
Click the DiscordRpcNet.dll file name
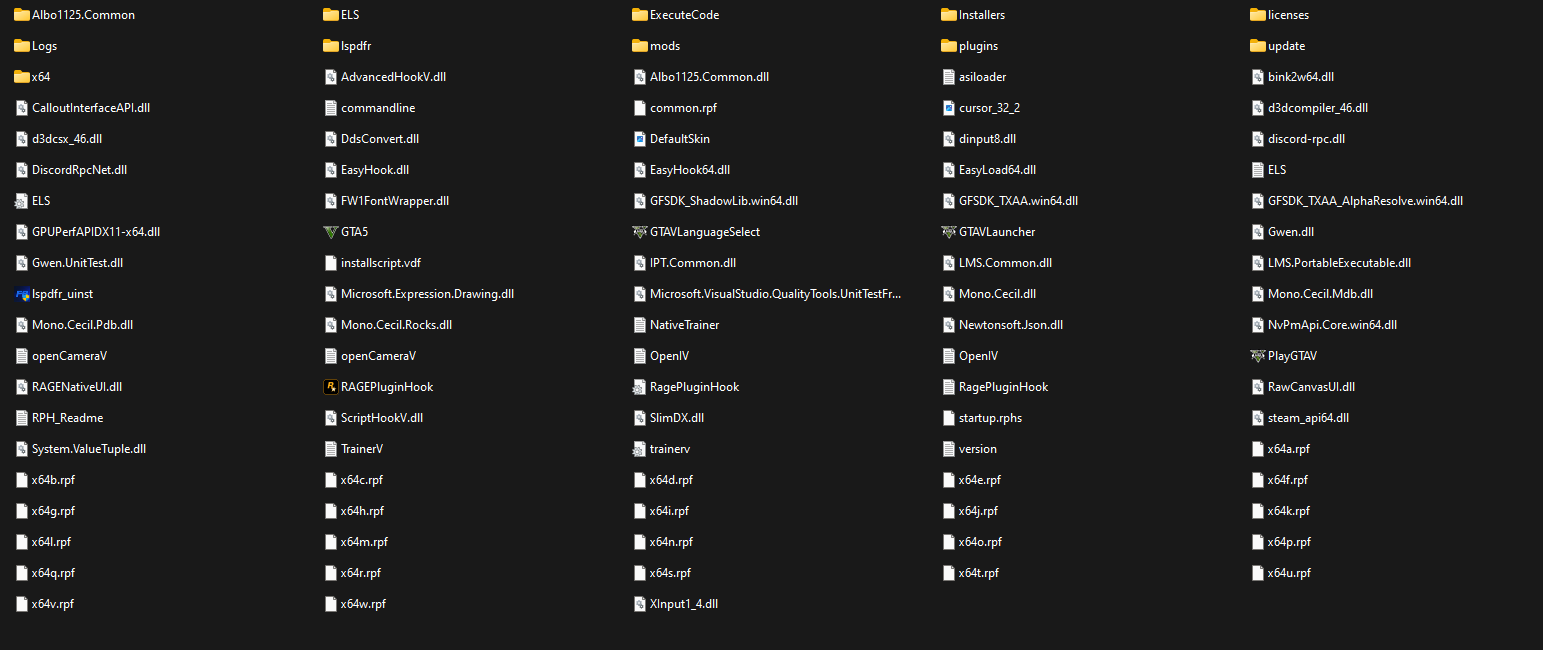click(80, 170)
